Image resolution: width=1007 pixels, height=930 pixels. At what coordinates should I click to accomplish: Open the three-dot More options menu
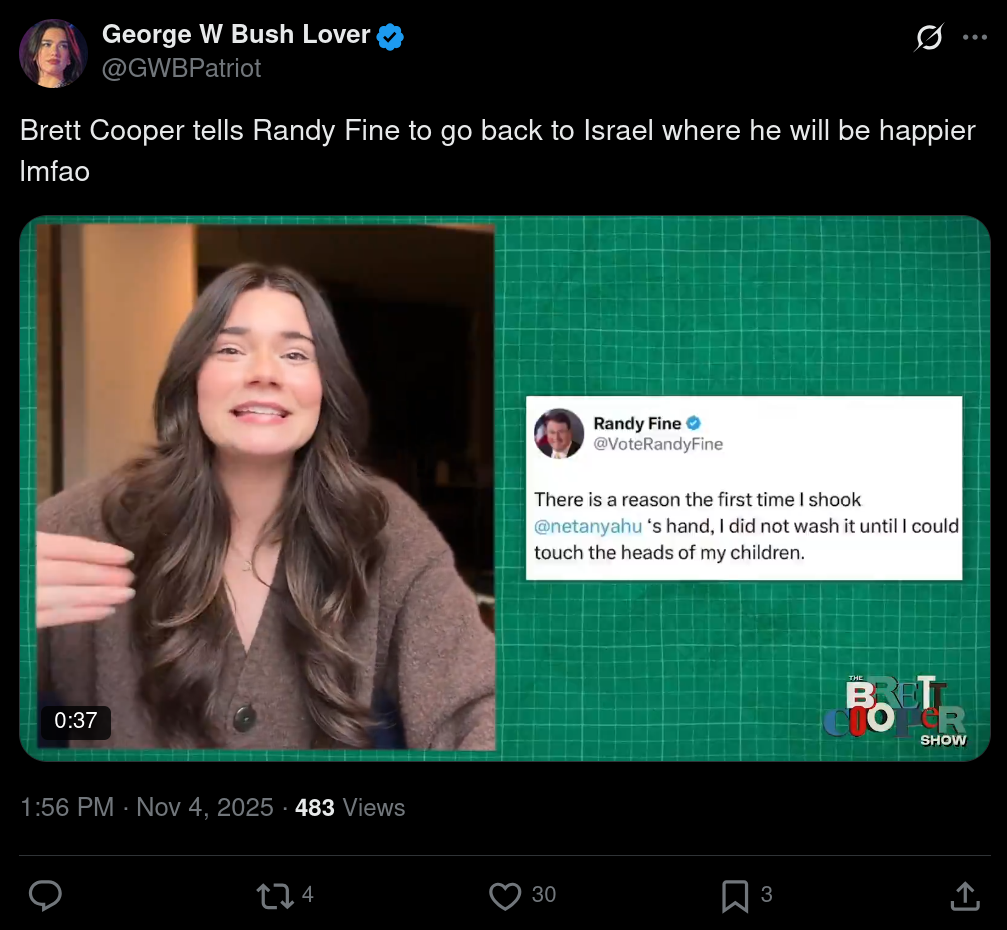975,38
